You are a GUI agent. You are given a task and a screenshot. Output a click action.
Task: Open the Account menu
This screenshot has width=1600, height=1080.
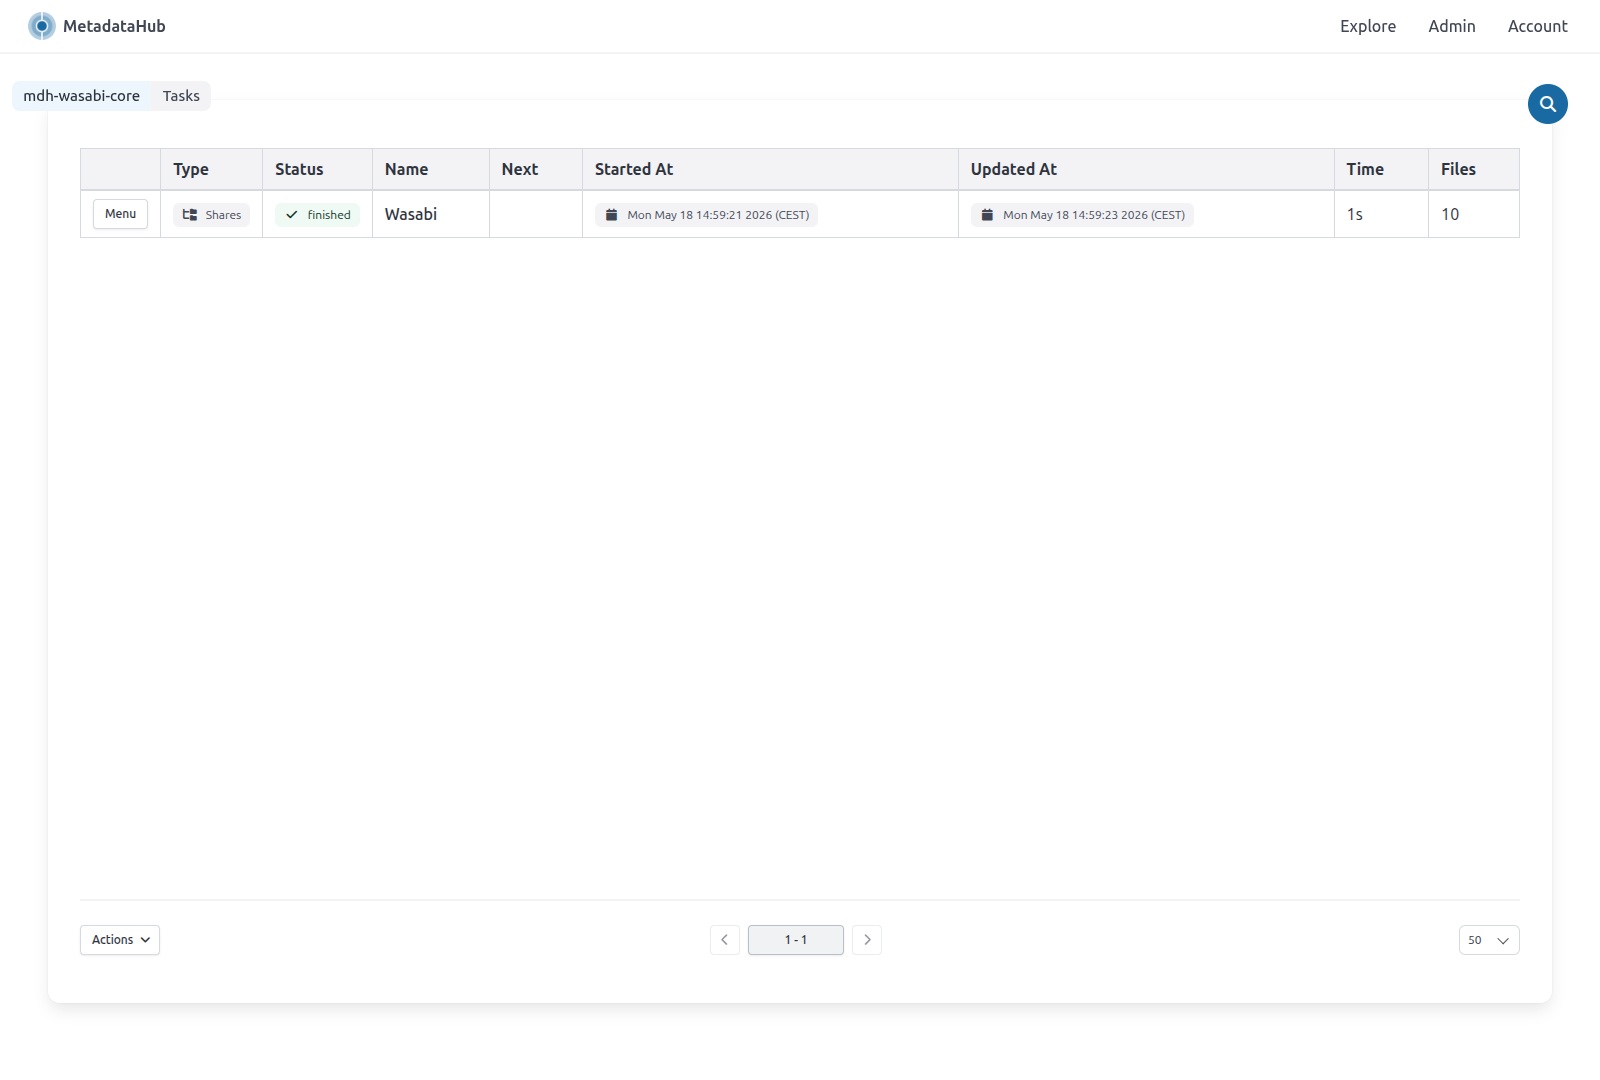click(x=1538, y=26)
